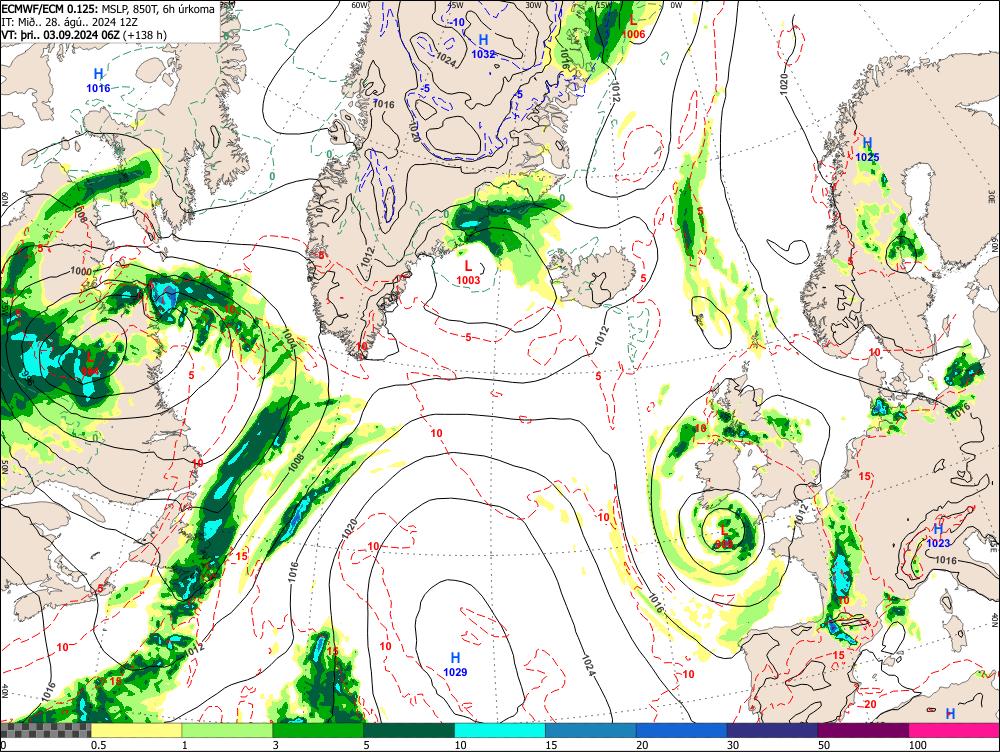This screenshot has height=752, width=1000.
Task: Click the '1024' isobar label over Greenland
Action: point(446,59)
